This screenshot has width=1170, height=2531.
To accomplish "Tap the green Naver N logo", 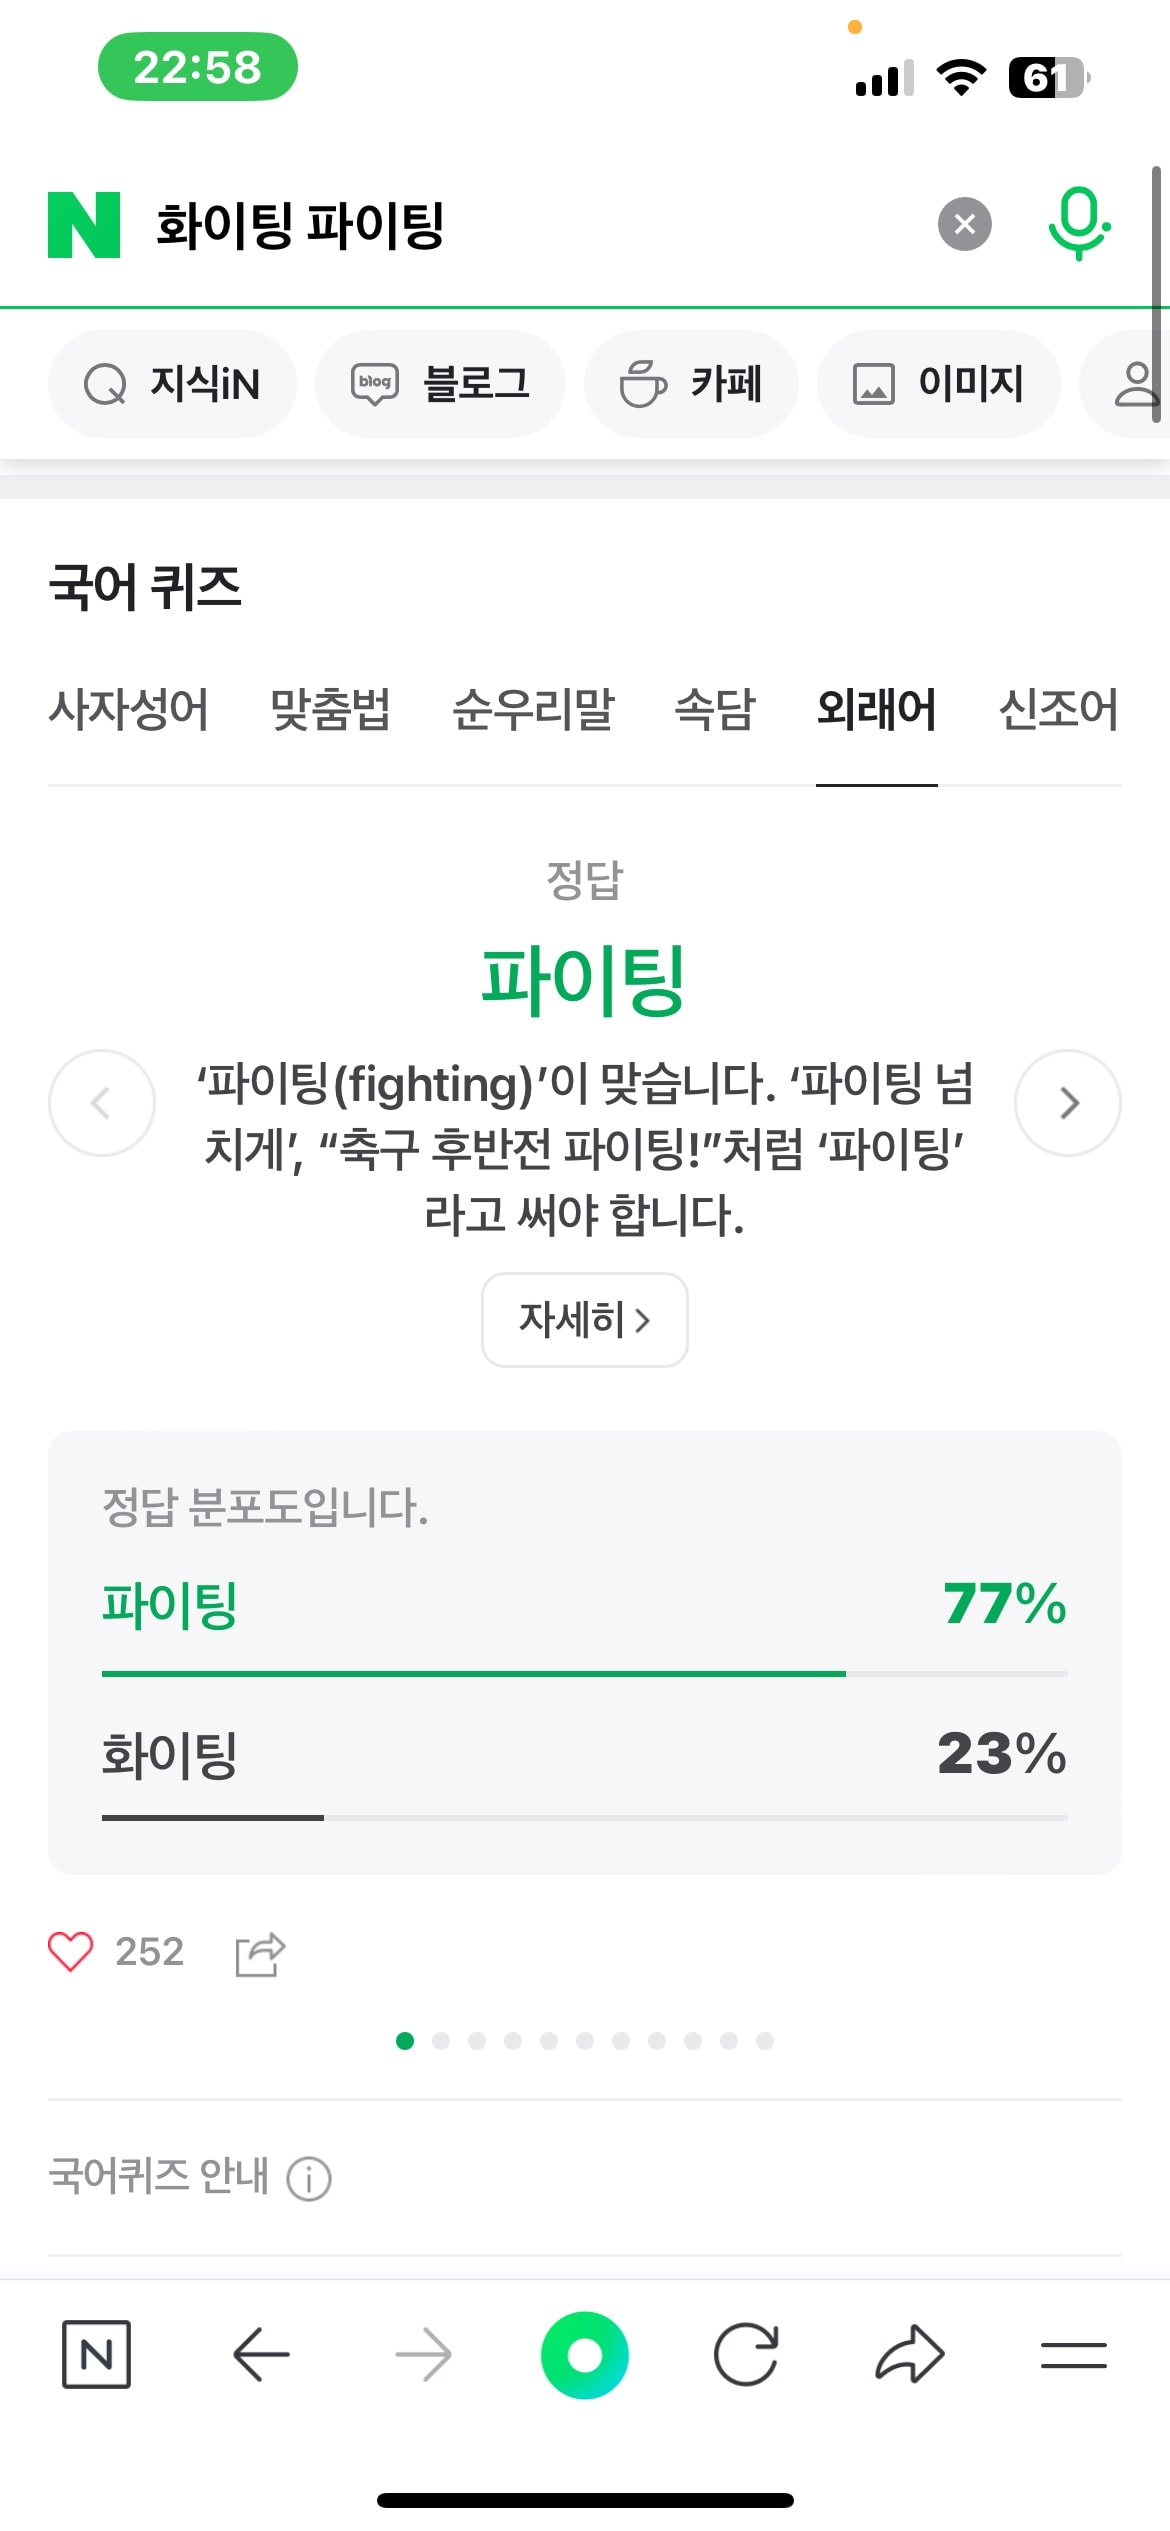I will pyautogui.click(x=84, y=225).
